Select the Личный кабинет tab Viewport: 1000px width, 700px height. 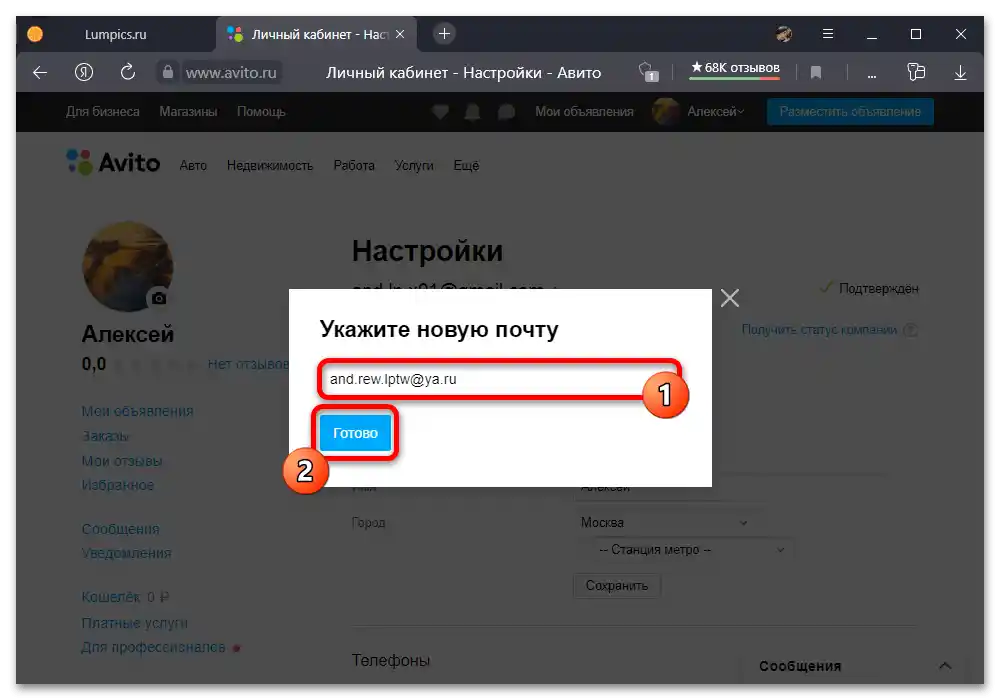click(317, 34)
